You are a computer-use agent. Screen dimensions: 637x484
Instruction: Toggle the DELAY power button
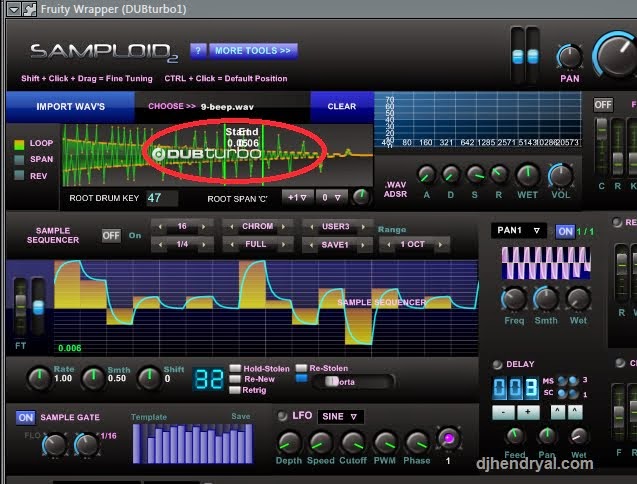497,364
